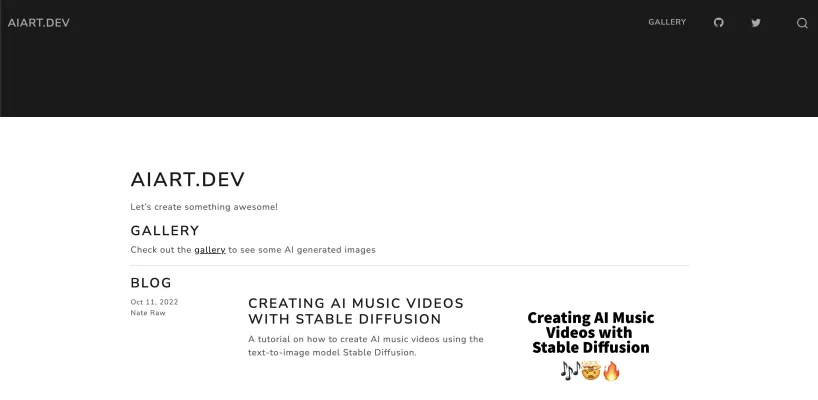Click the large AIART.DEV page heading
Viewport: 818px width, 400px height.
[187, 180]
